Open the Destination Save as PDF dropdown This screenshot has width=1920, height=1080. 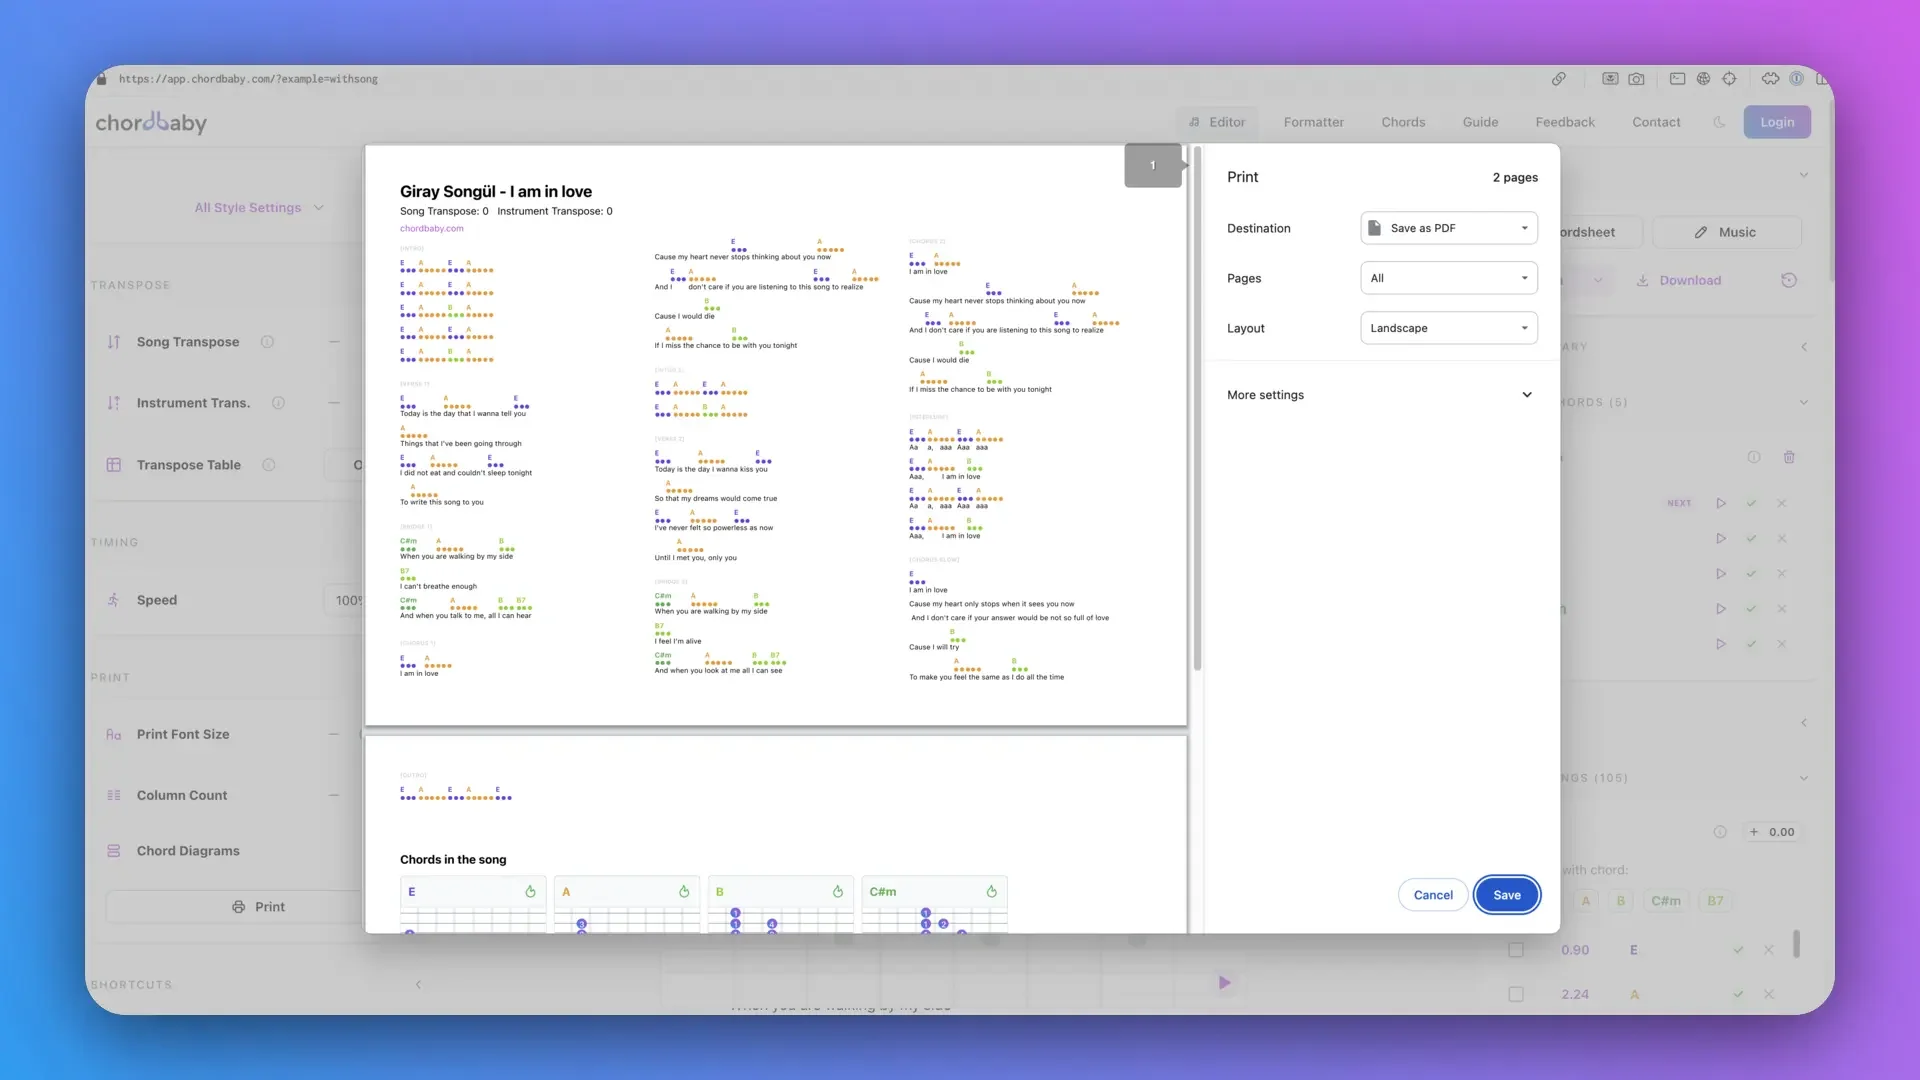pyautogui.click(x=1448, y=228)
